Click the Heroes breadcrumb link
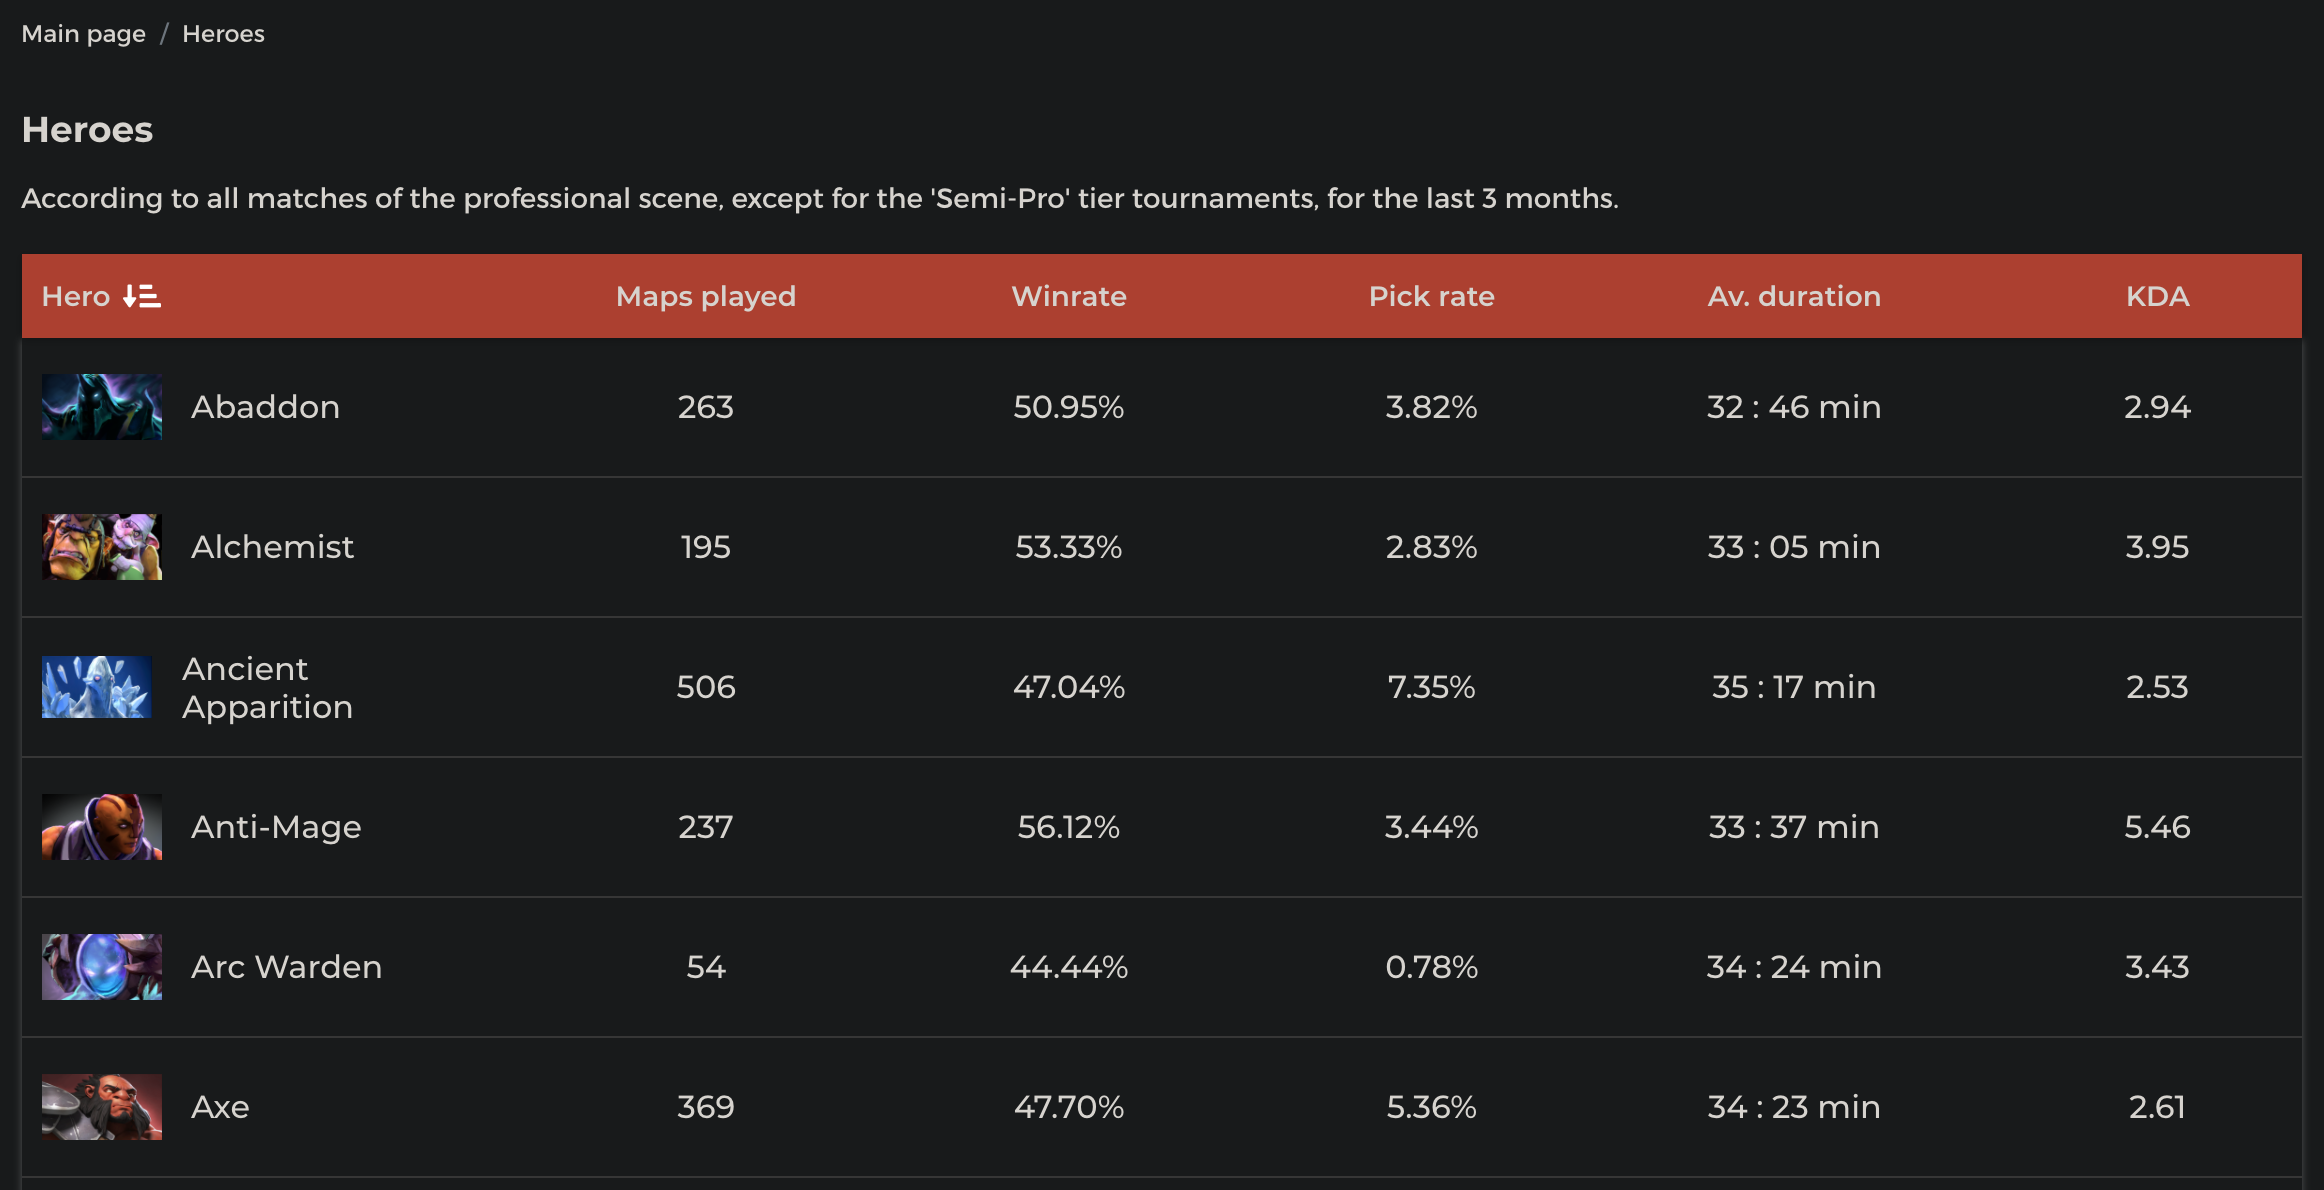The image size is (2324, 1190). click(223, 34)
